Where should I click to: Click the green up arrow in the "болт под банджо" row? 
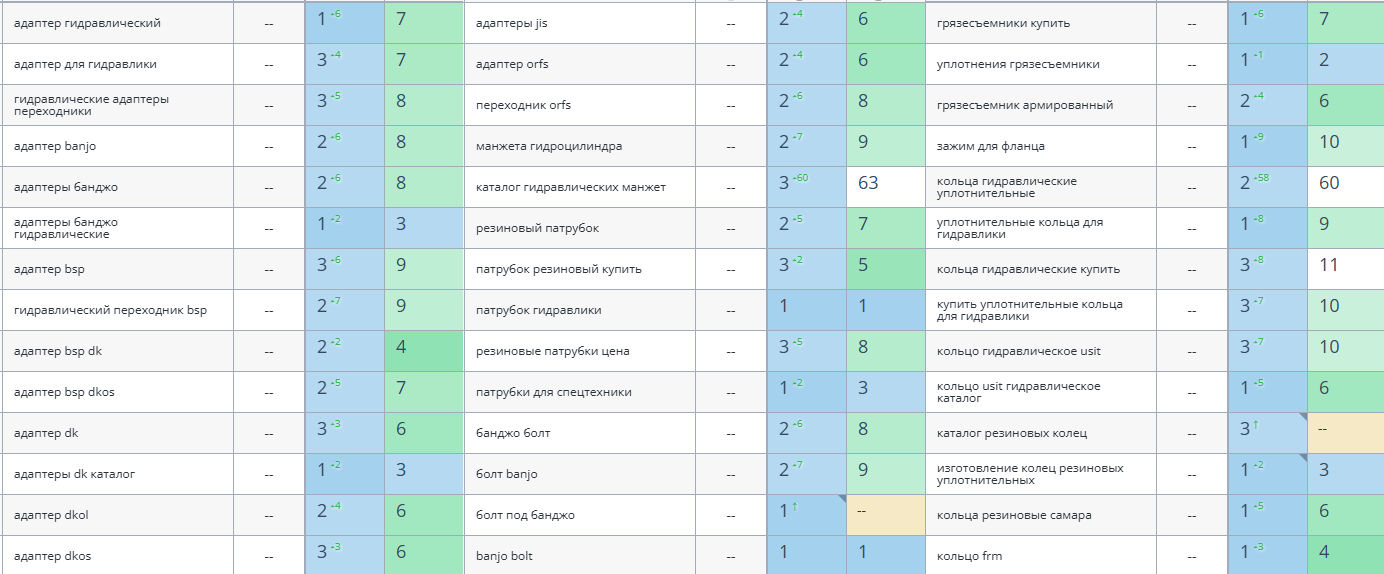(x=794, y=508)
